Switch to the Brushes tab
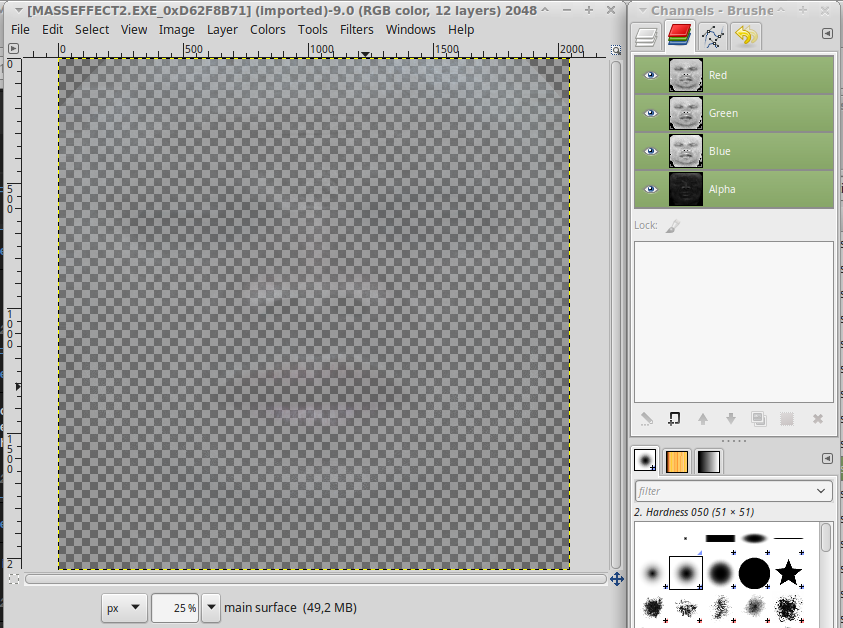This screenshot has height=628, width=843. coord(645,461)
